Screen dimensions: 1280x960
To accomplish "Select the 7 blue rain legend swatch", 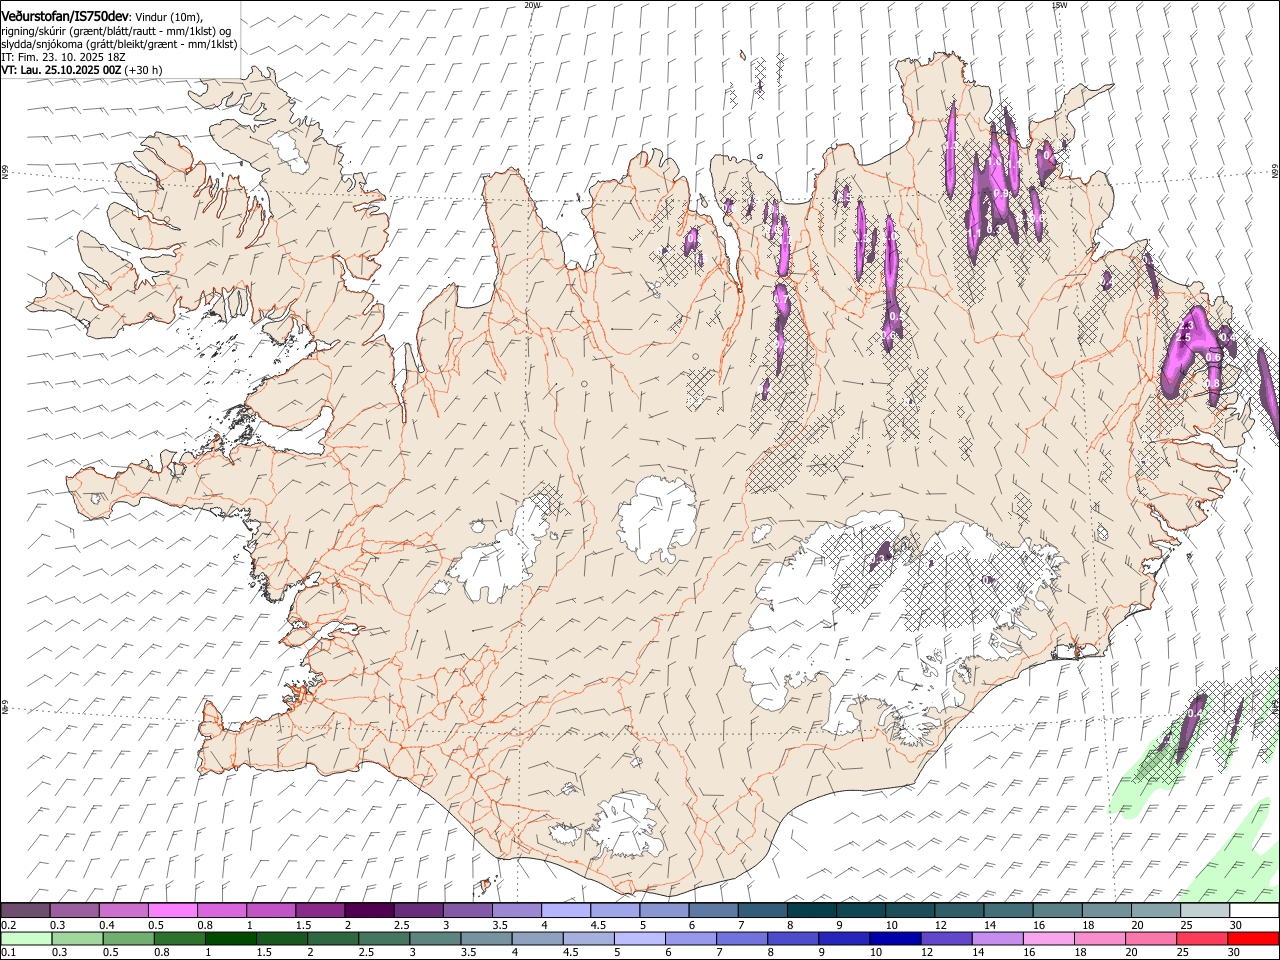I will (740, 938).
